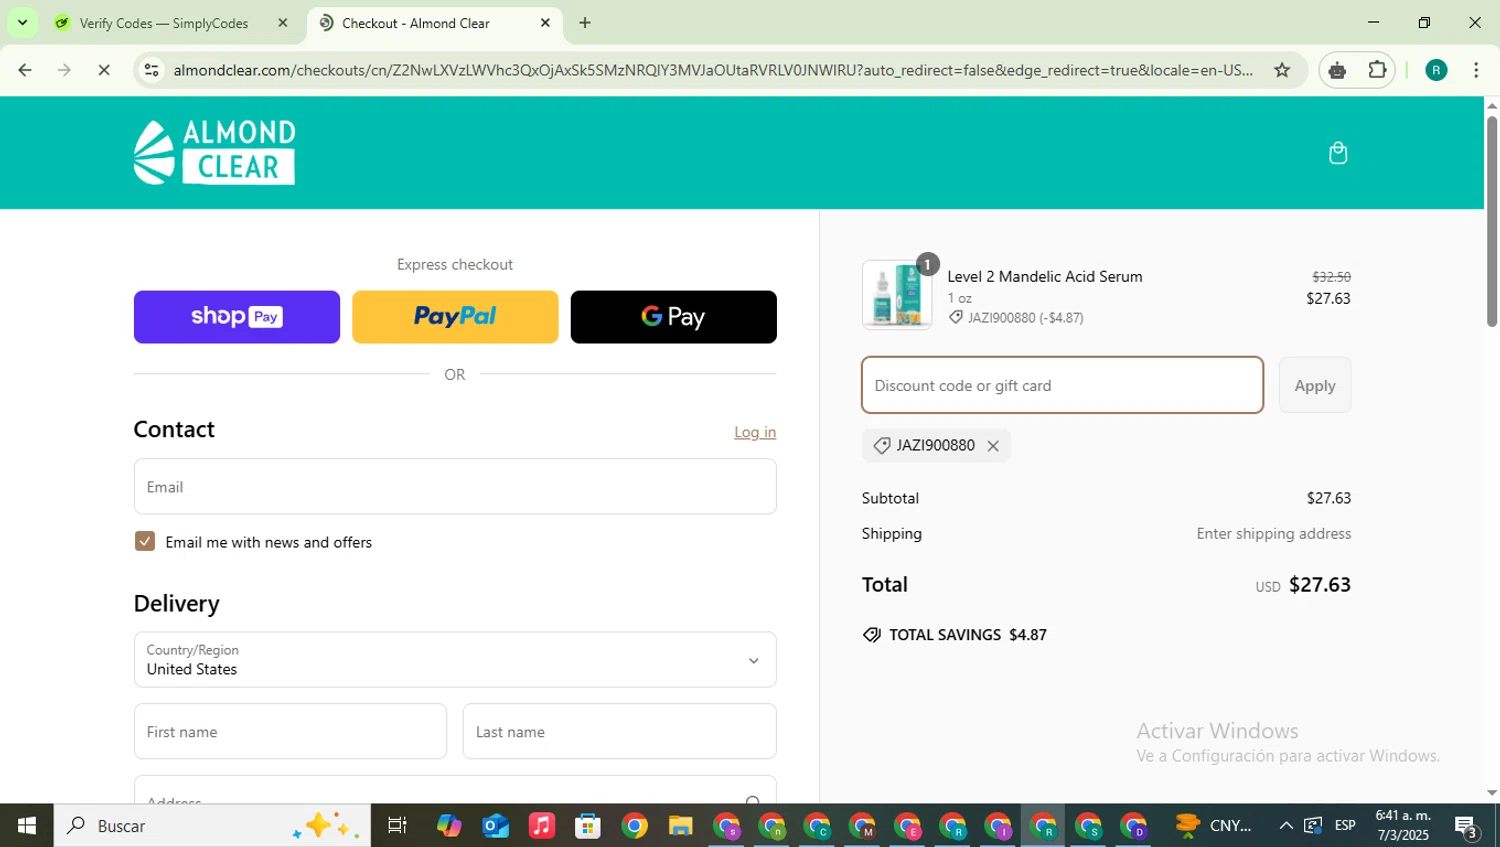Launch Copilot from the taskbar
1500x847 pixels.
449,825
